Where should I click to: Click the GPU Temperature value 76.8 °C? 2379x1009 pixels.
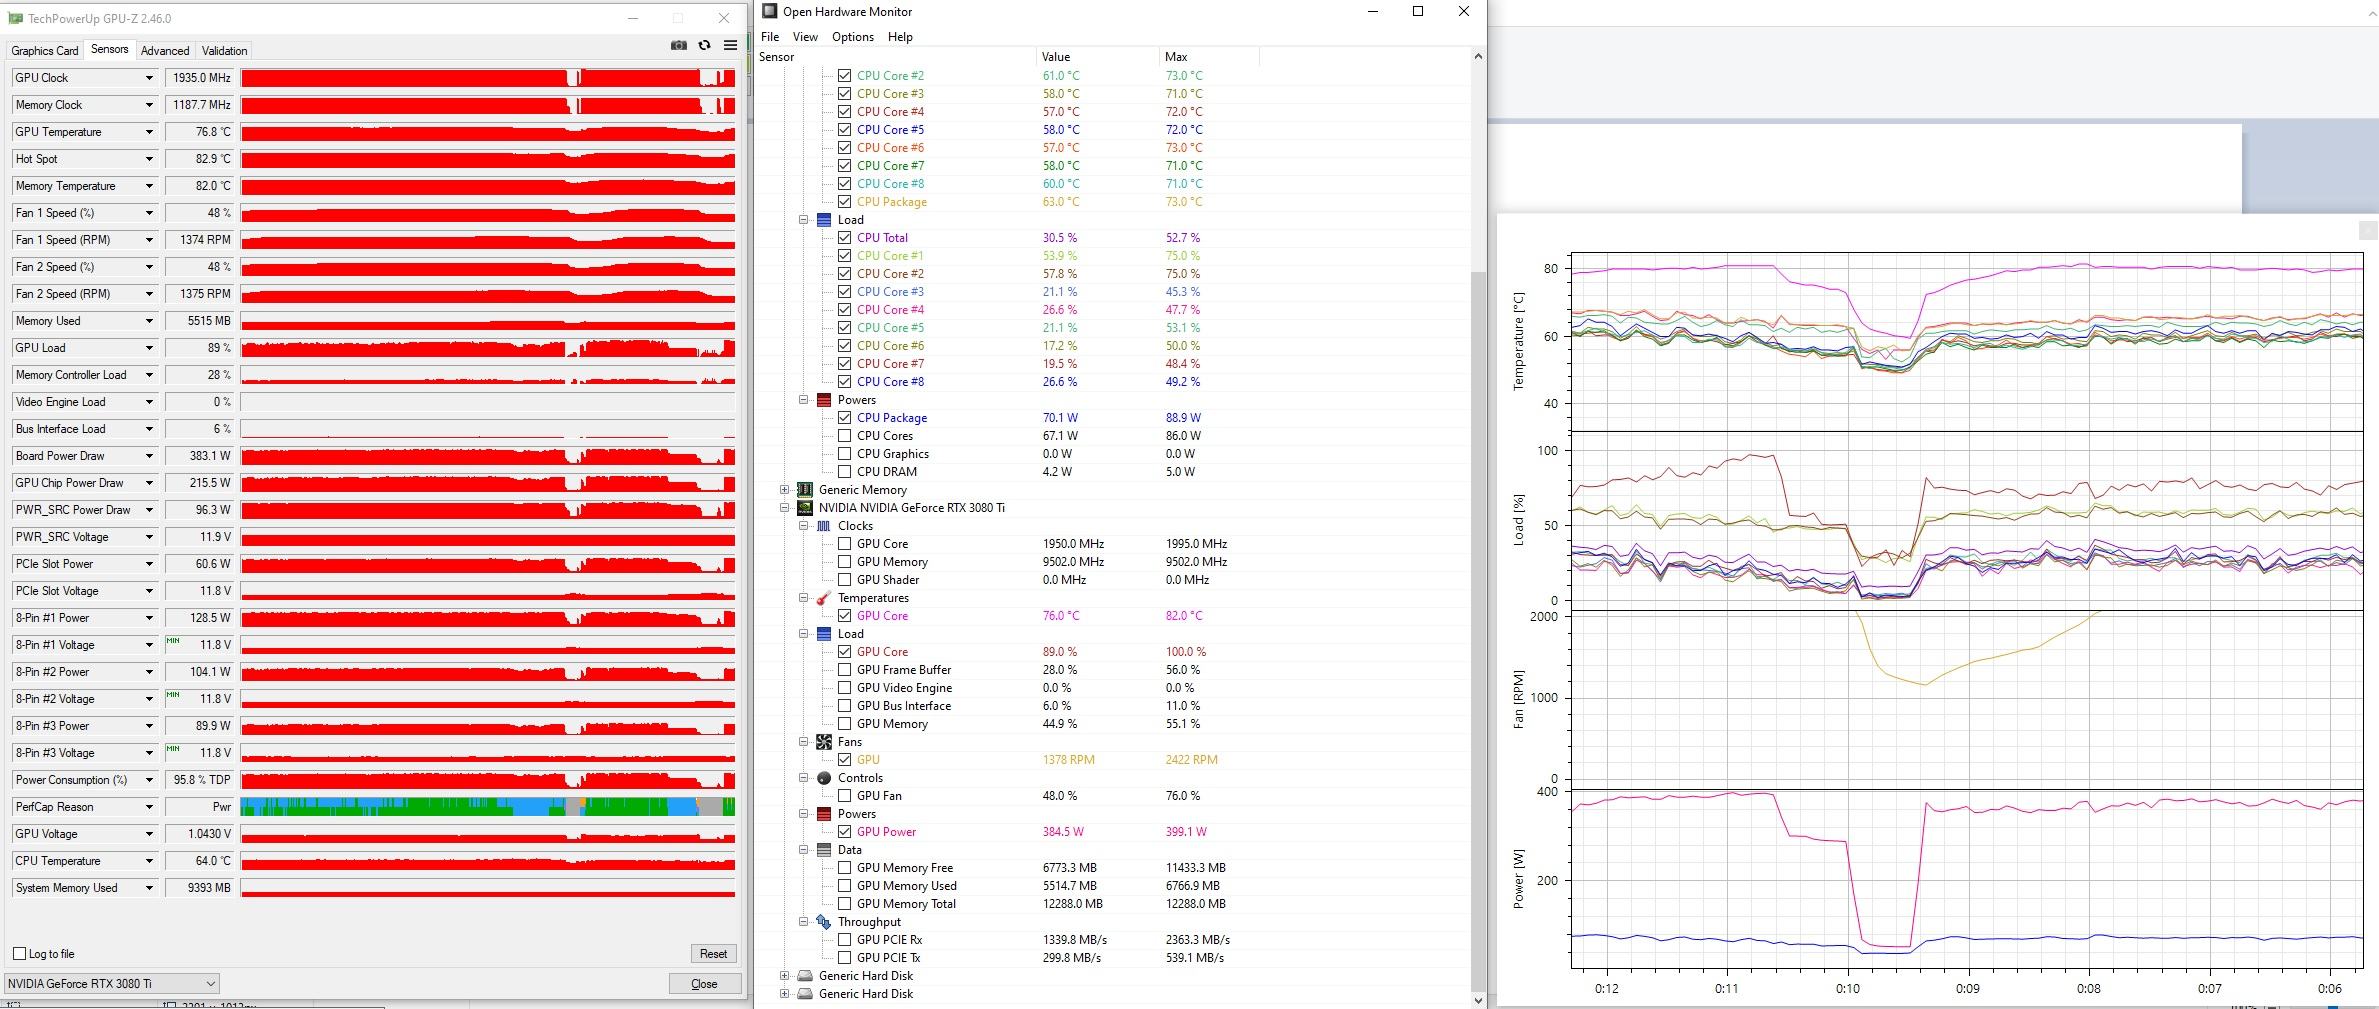(x=200, y=132)
